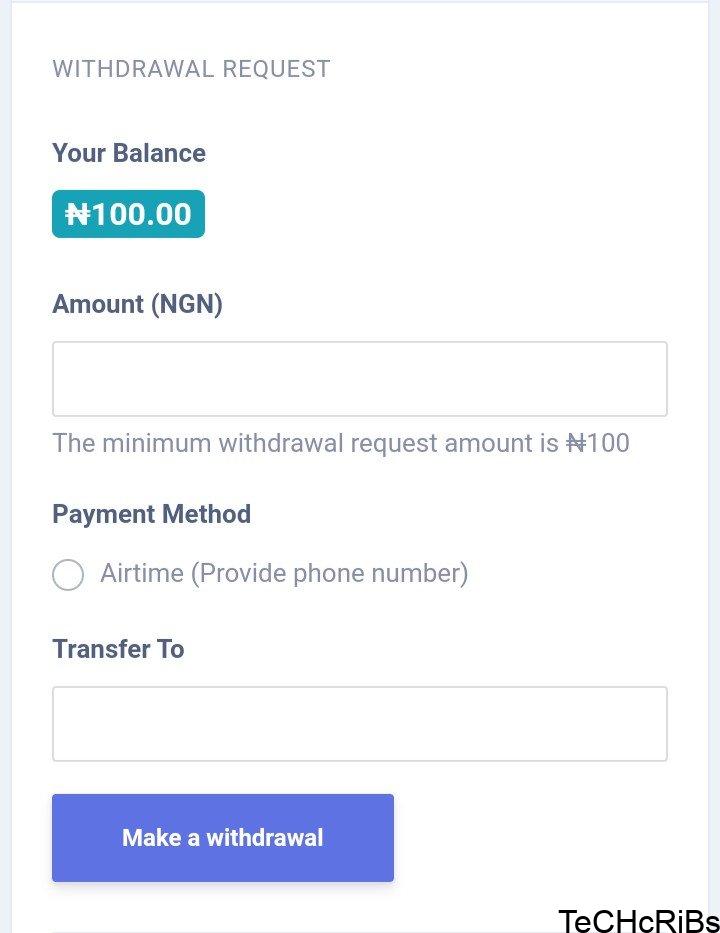
Task: Click the Amount (NGN) input field
Action: (359, 379)
